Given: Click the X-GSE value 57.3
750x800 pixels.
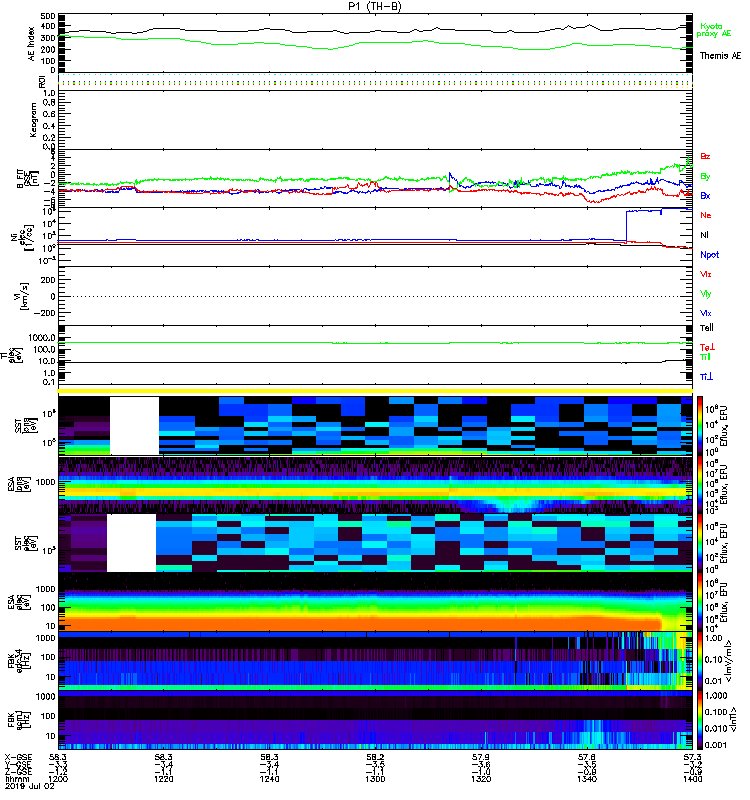Looking at the screenshot, I should (x=692, y=758).
